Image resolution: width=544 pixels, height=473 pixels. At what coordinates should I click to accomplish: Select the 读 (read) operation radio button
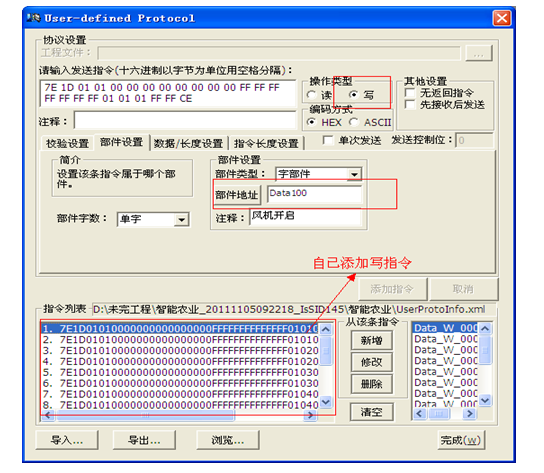click(312, 95)
